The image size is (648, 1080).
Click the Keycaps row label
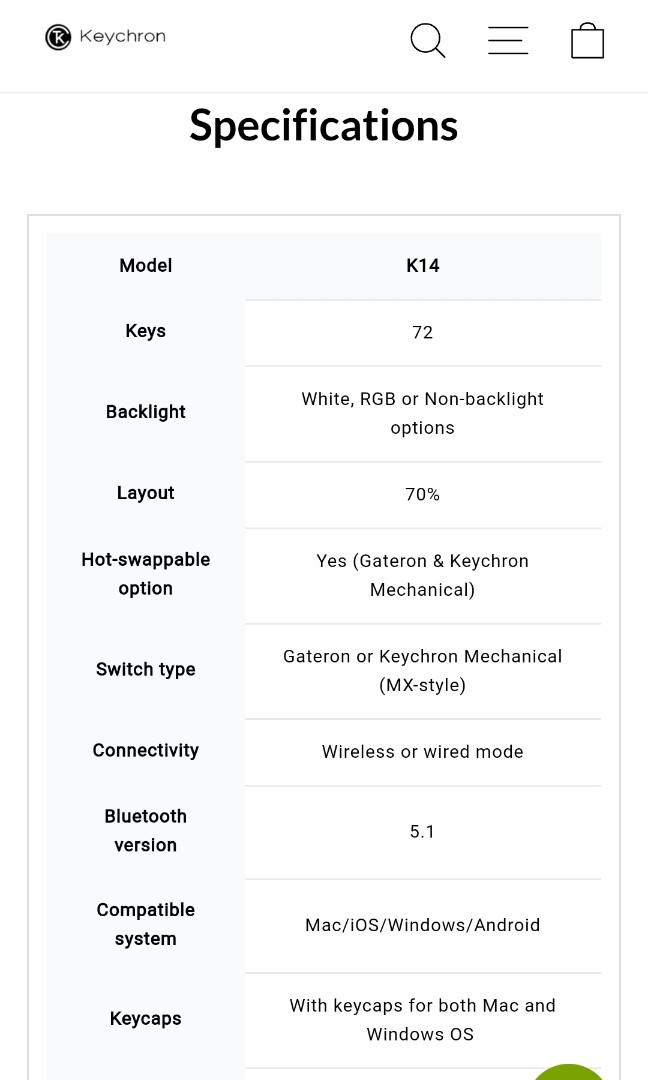pyautogui.click(x=145, y=1018)
